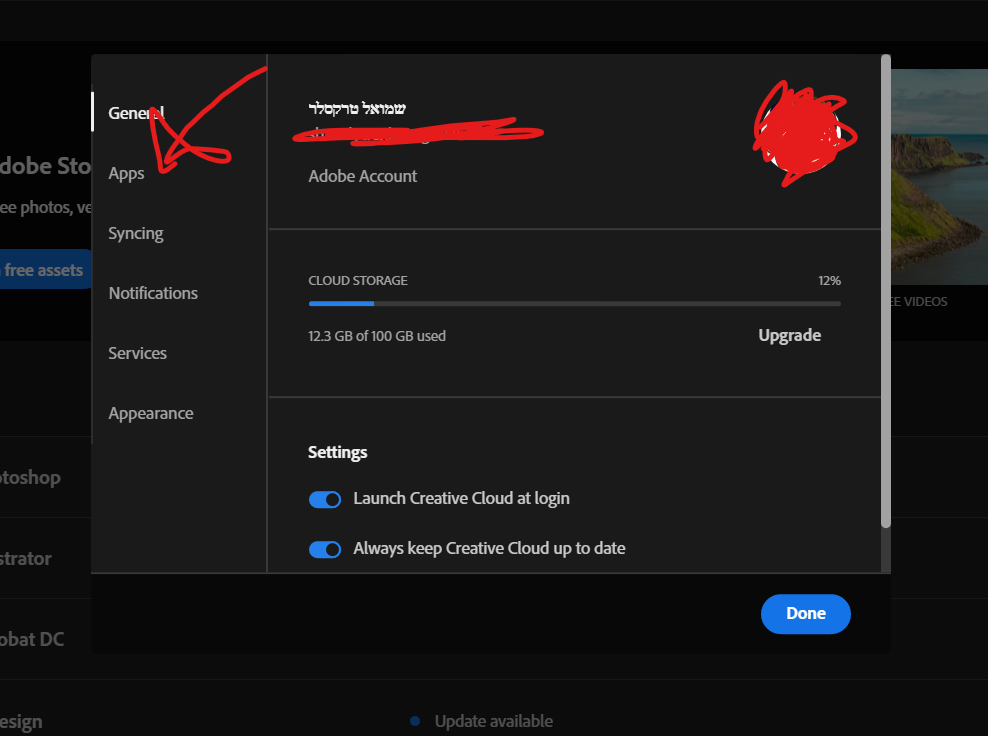Click Upgrade for cloud storage
This screenshot has height=736, width=988.
point(790,335)
